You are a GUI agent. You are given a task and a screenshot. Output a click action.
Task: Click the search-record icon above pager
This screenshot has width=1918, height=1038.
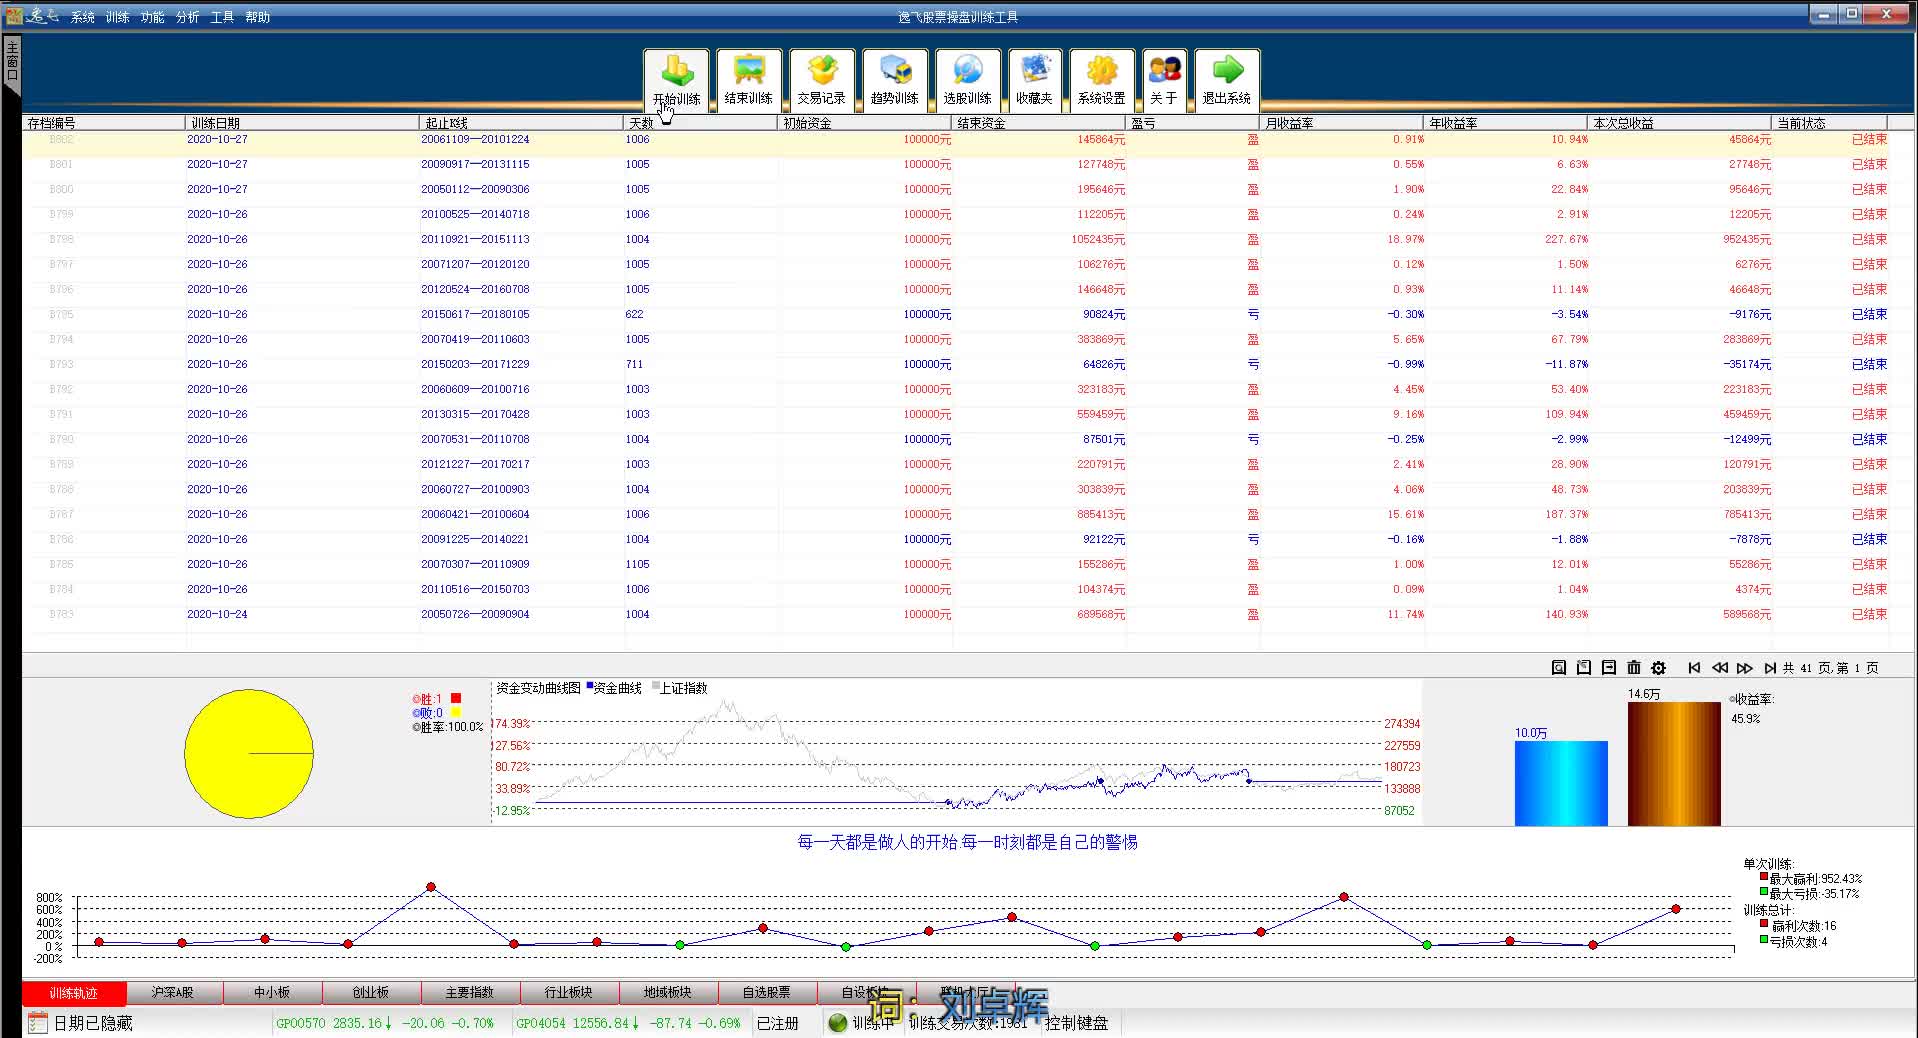point(1559,667)
